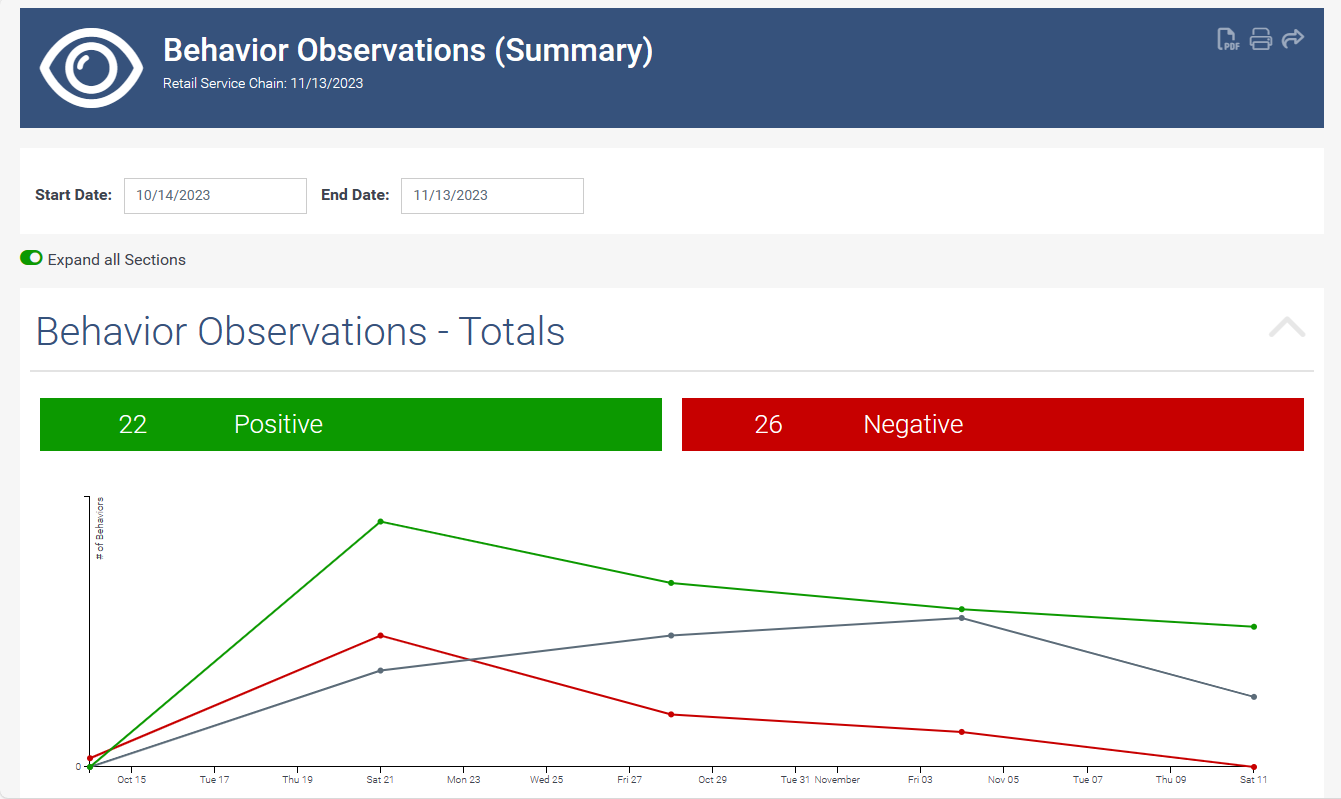Click the Behavior Observations - Totals heading
This screenshot has width=1341, height=799.
pyautogui.click(x=300, y=331)
